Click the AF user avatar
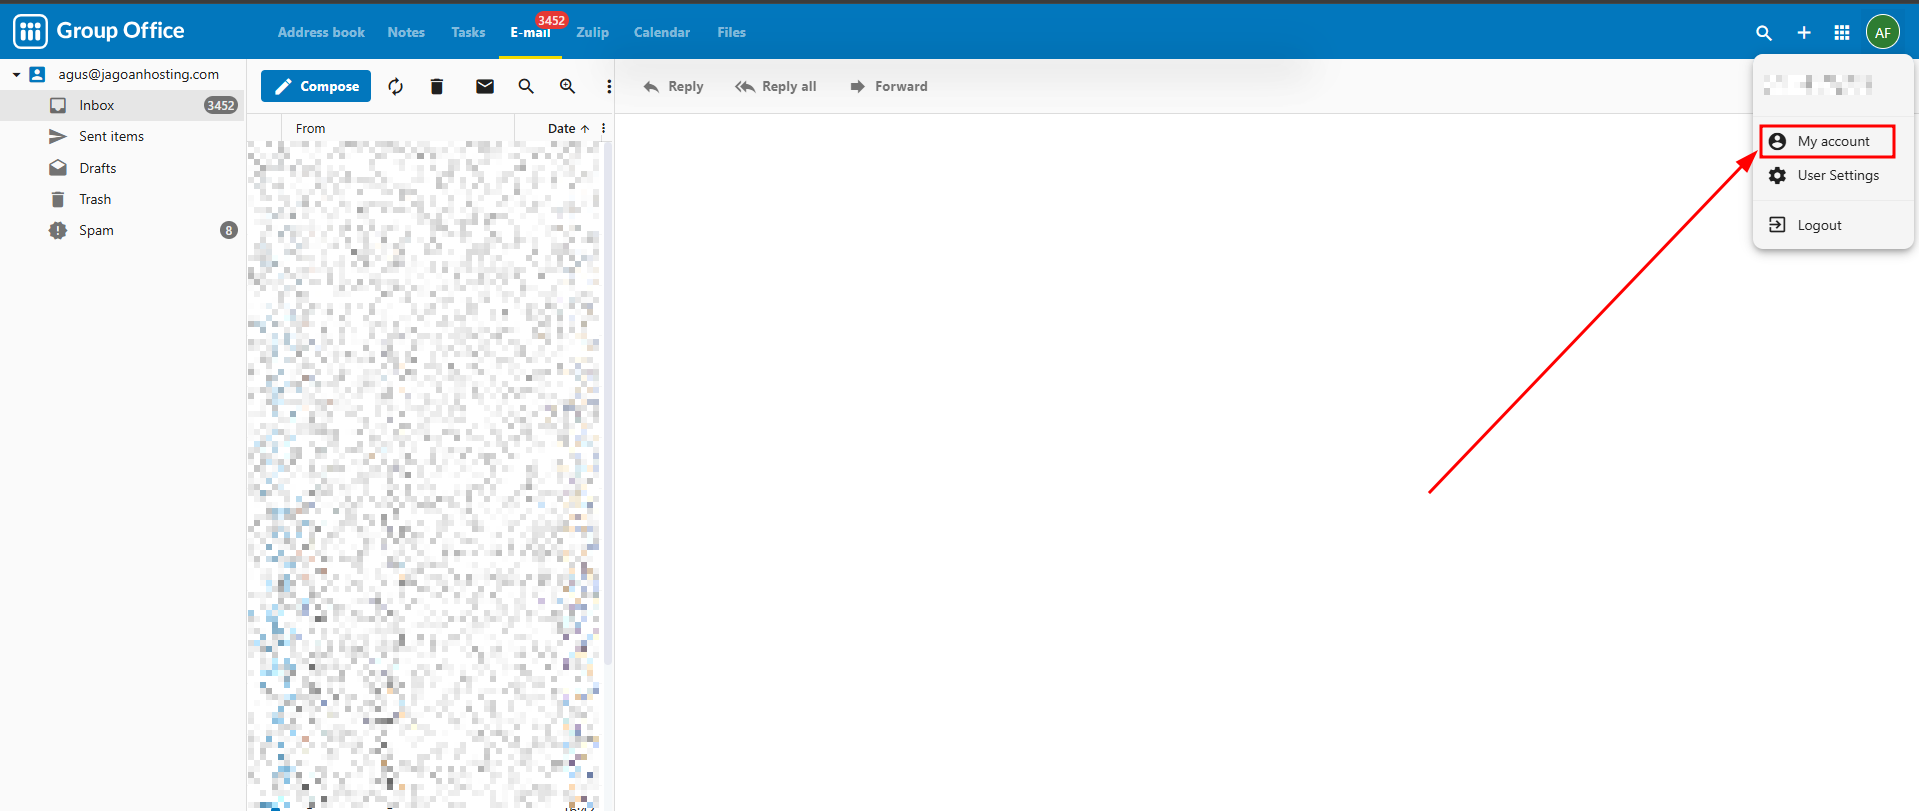This screenshot has height=811, width=1919. click(1883, 33)
